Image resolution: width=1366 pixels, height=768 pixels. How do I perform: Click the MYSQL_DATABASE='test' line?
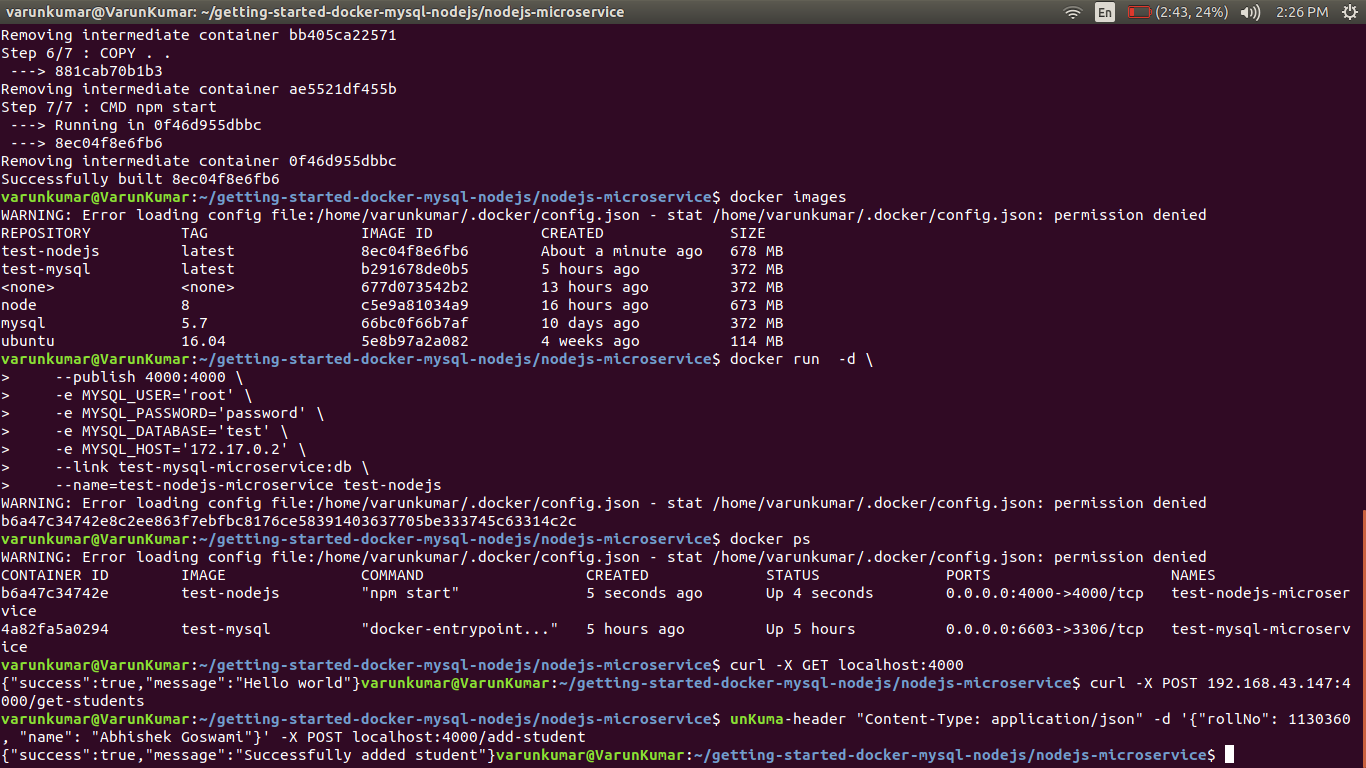pos(172,431)
